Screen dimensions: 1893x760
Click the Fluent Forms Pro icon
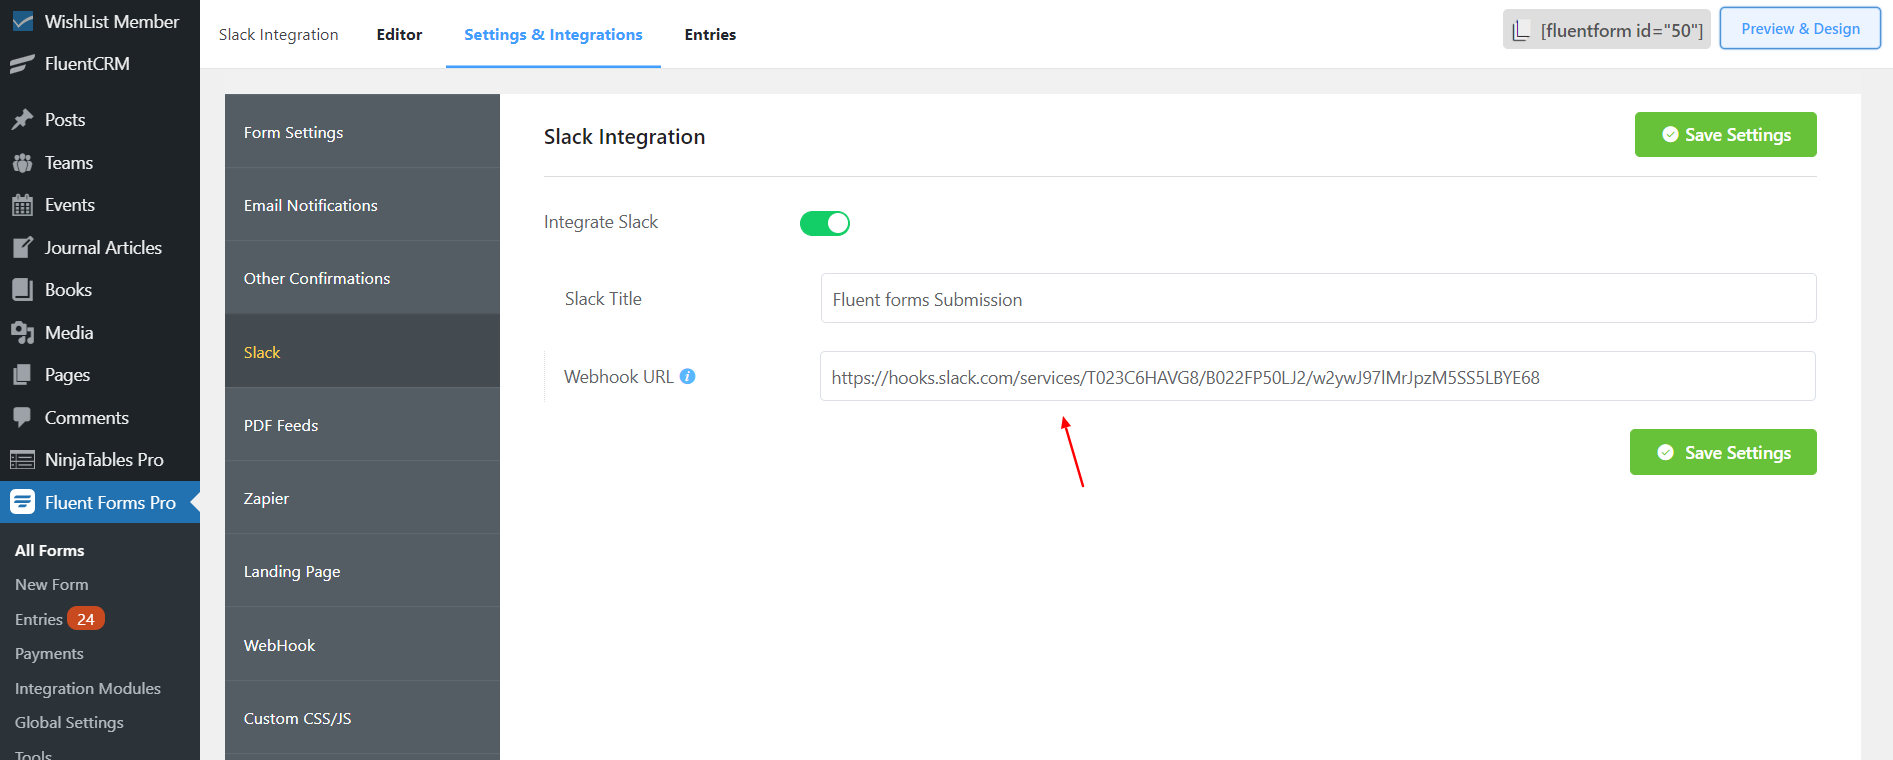pyautogui.click(x=22, y=502)
